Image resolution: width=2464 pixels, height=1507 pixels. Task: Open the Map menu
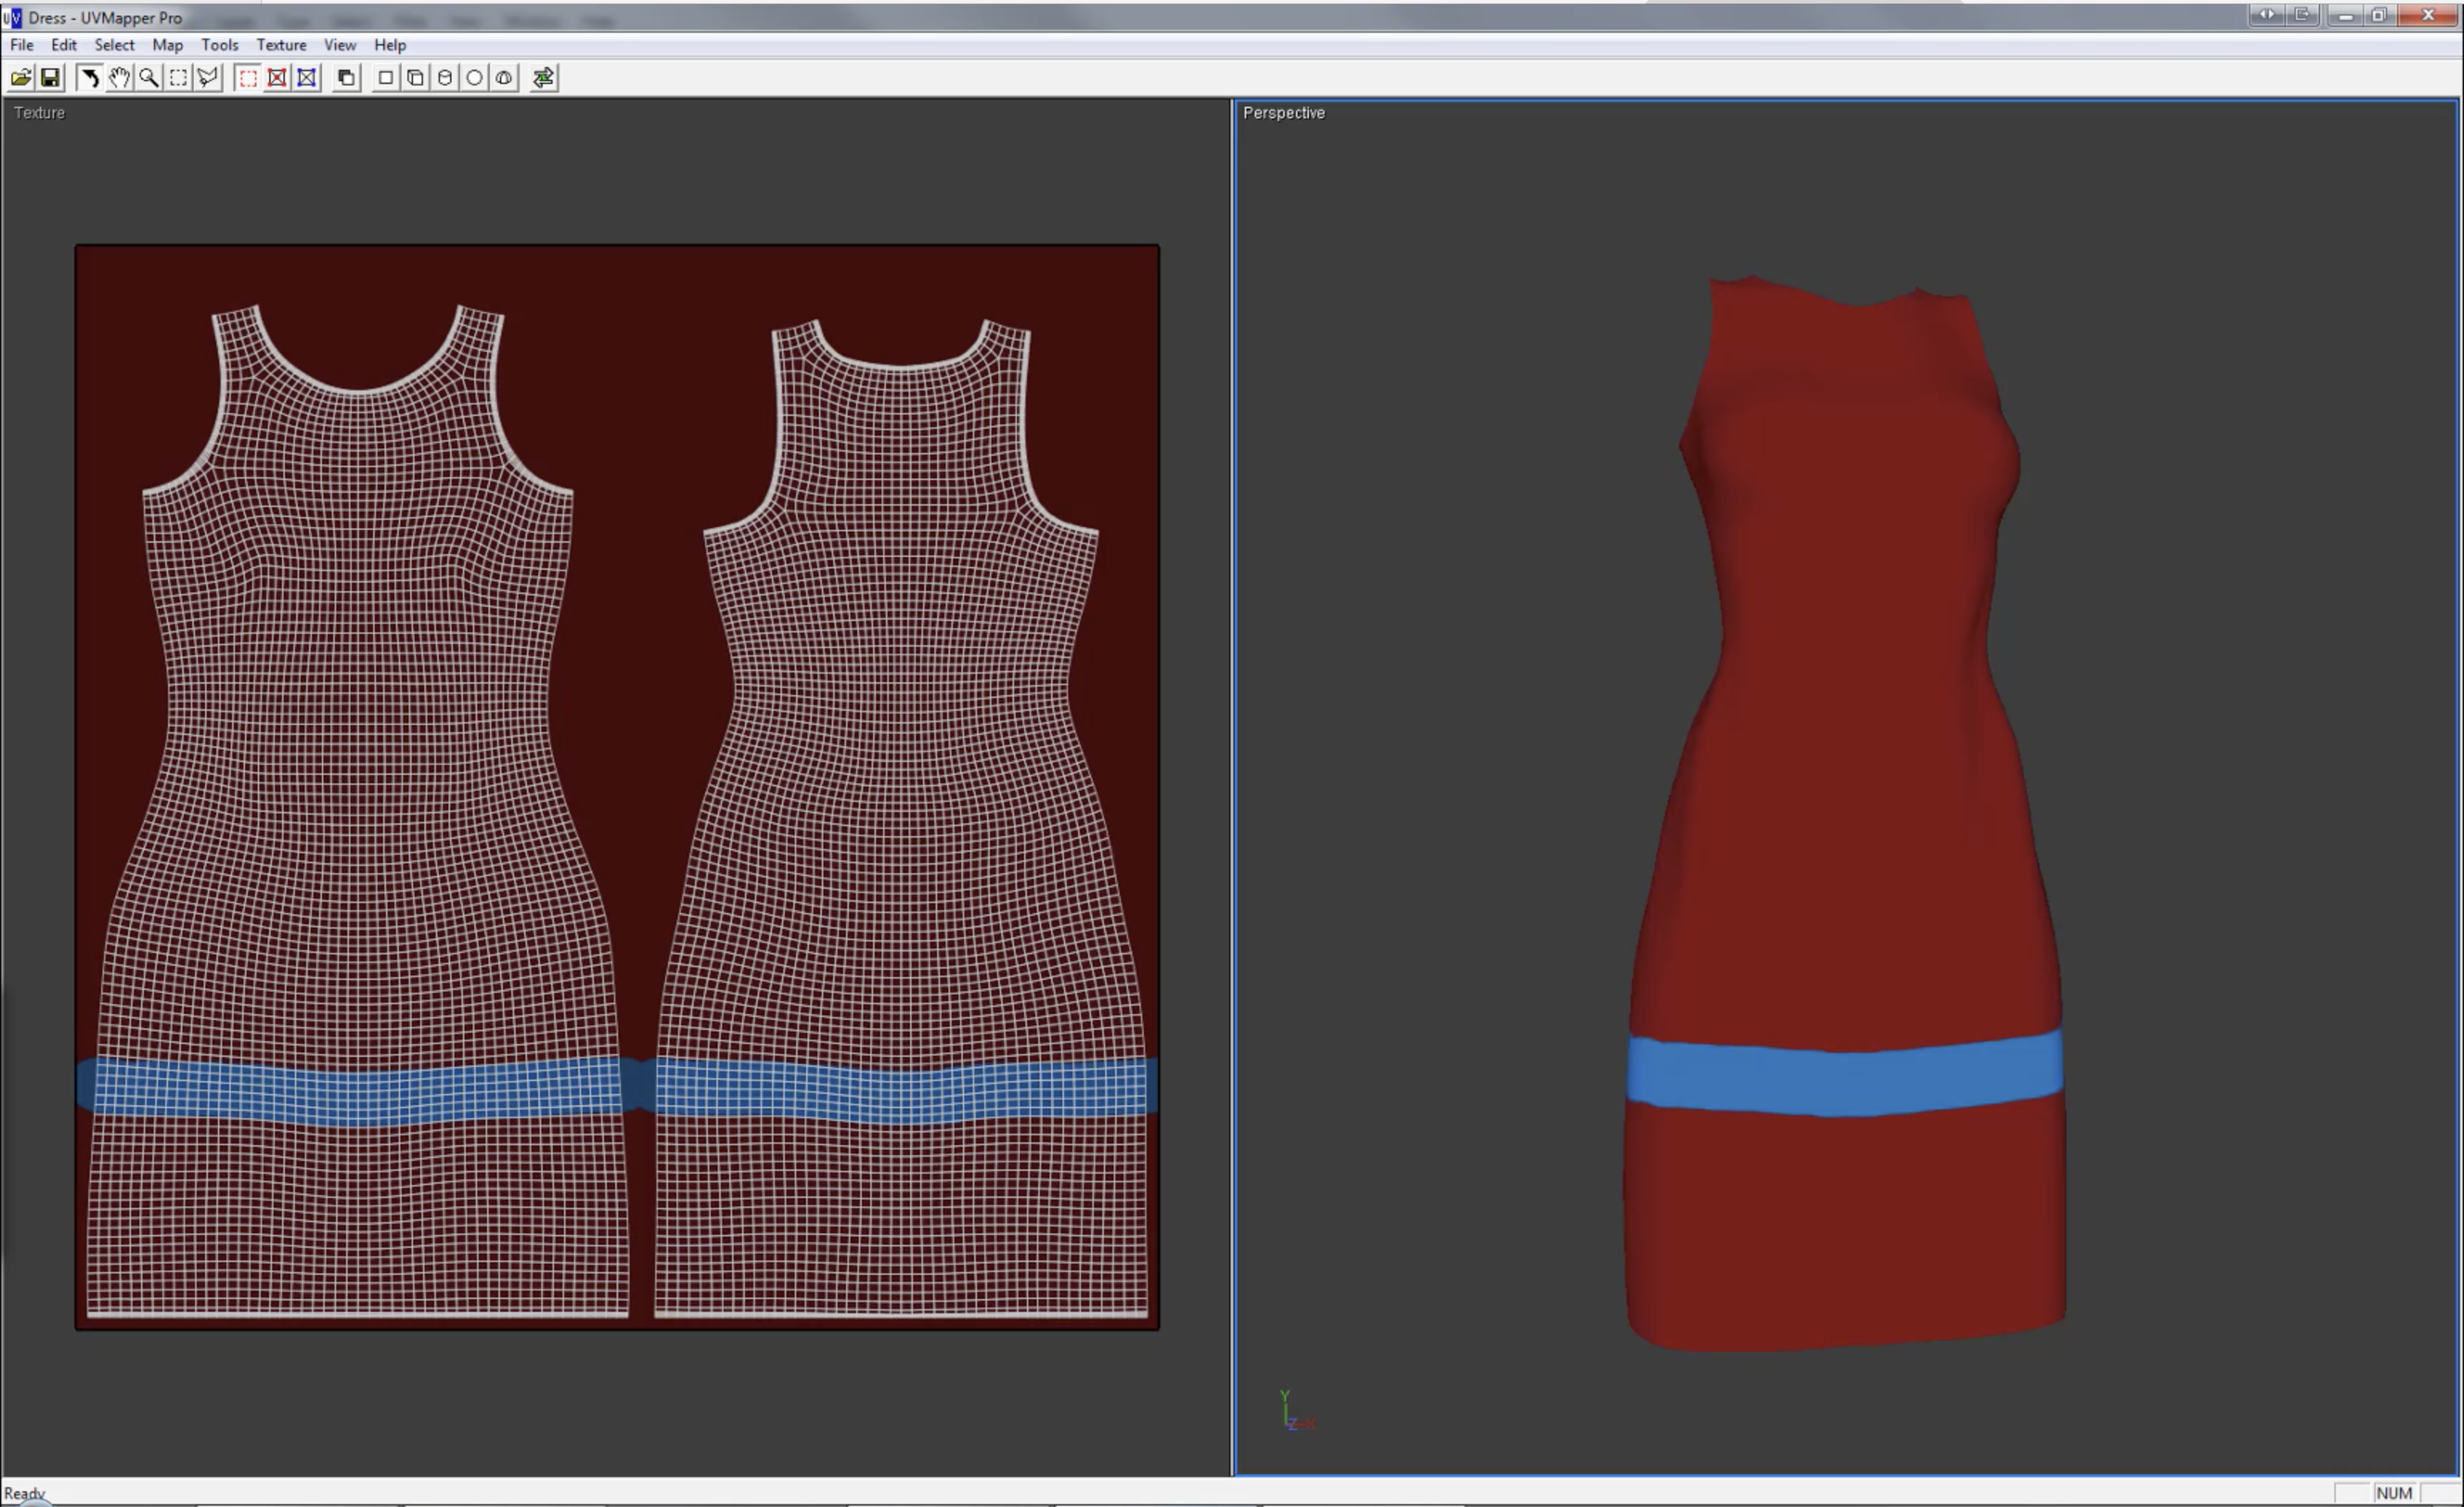(167, 45)
